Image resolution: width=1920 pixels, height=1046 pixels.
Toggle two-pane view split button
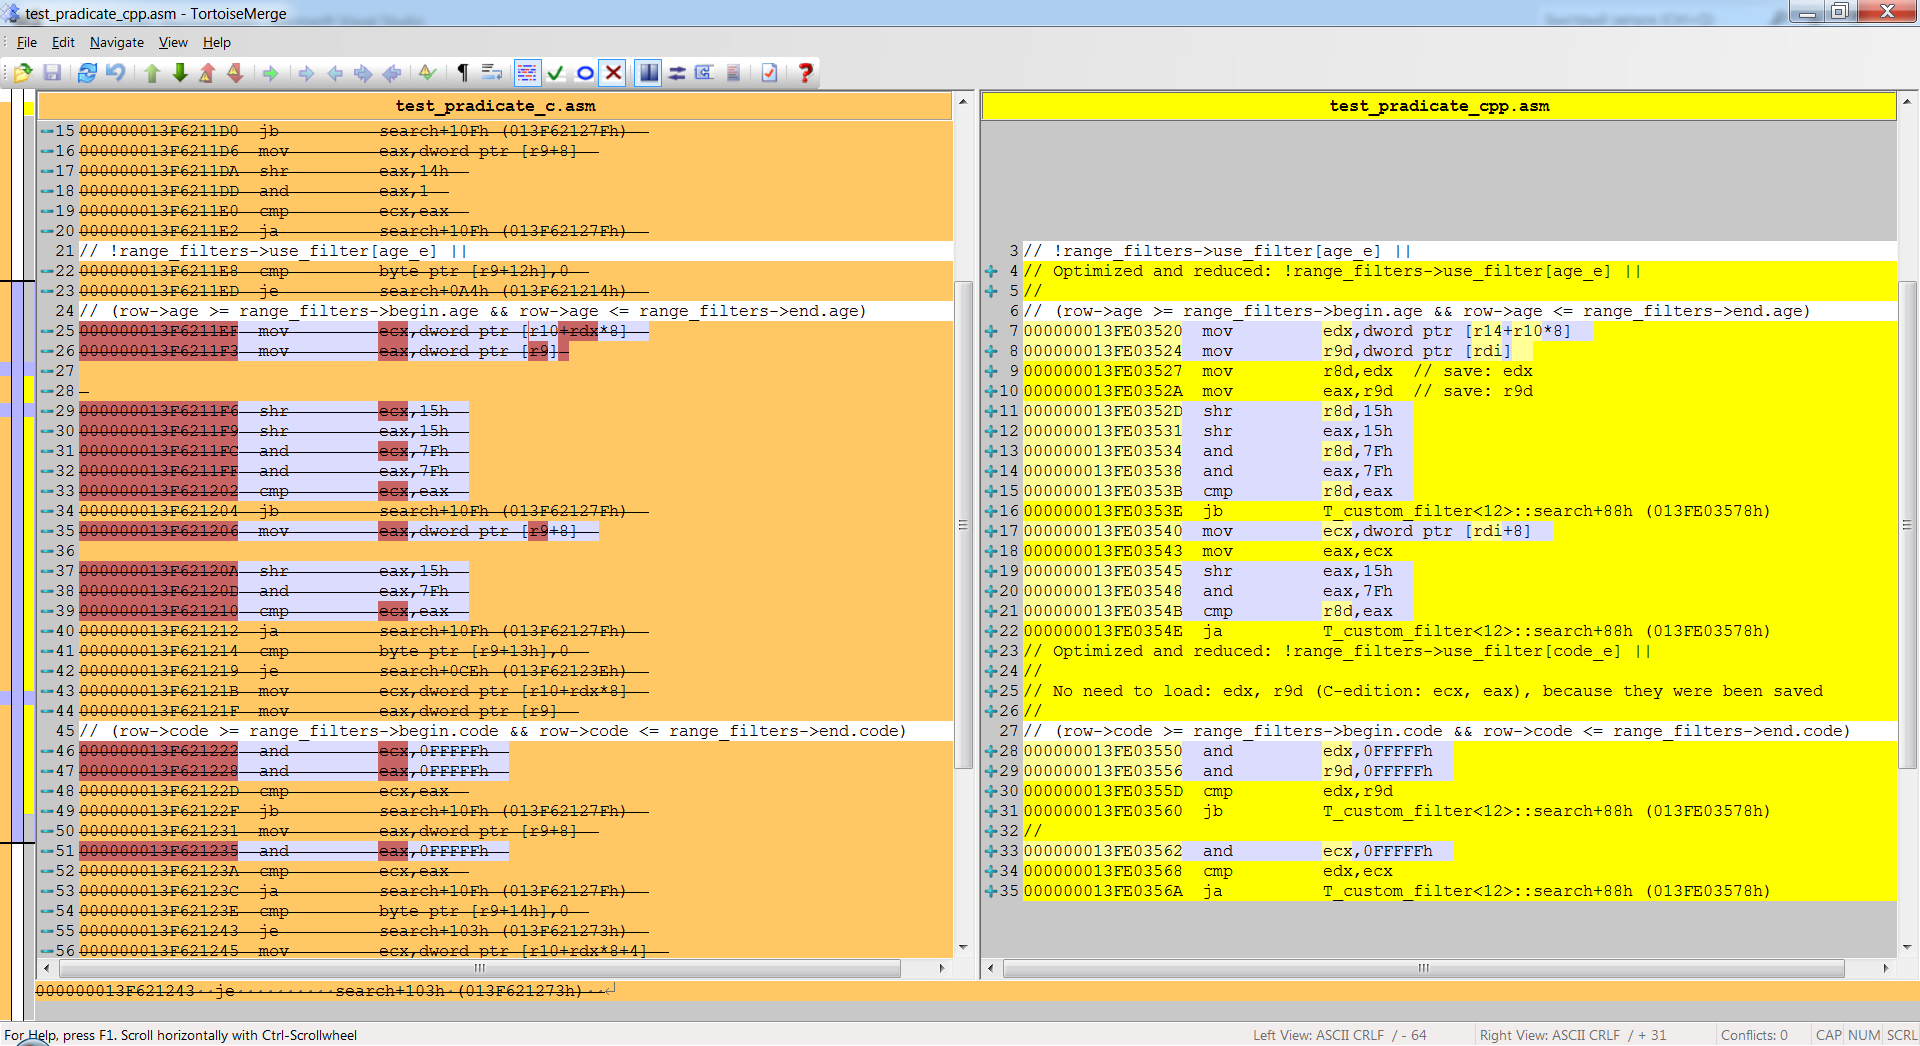click(648, 73)
